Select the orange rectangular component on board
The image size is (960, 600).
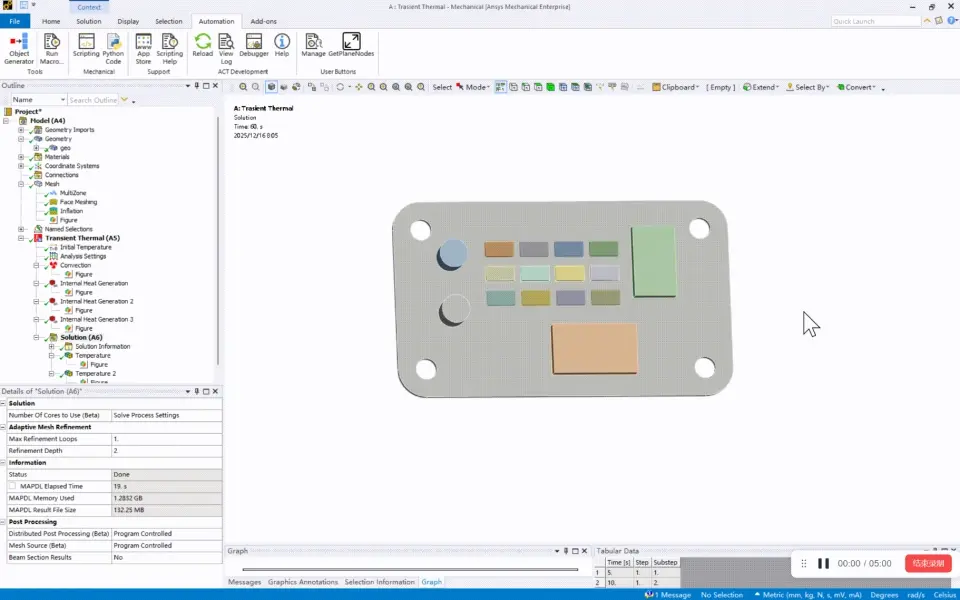click(594, 348)
